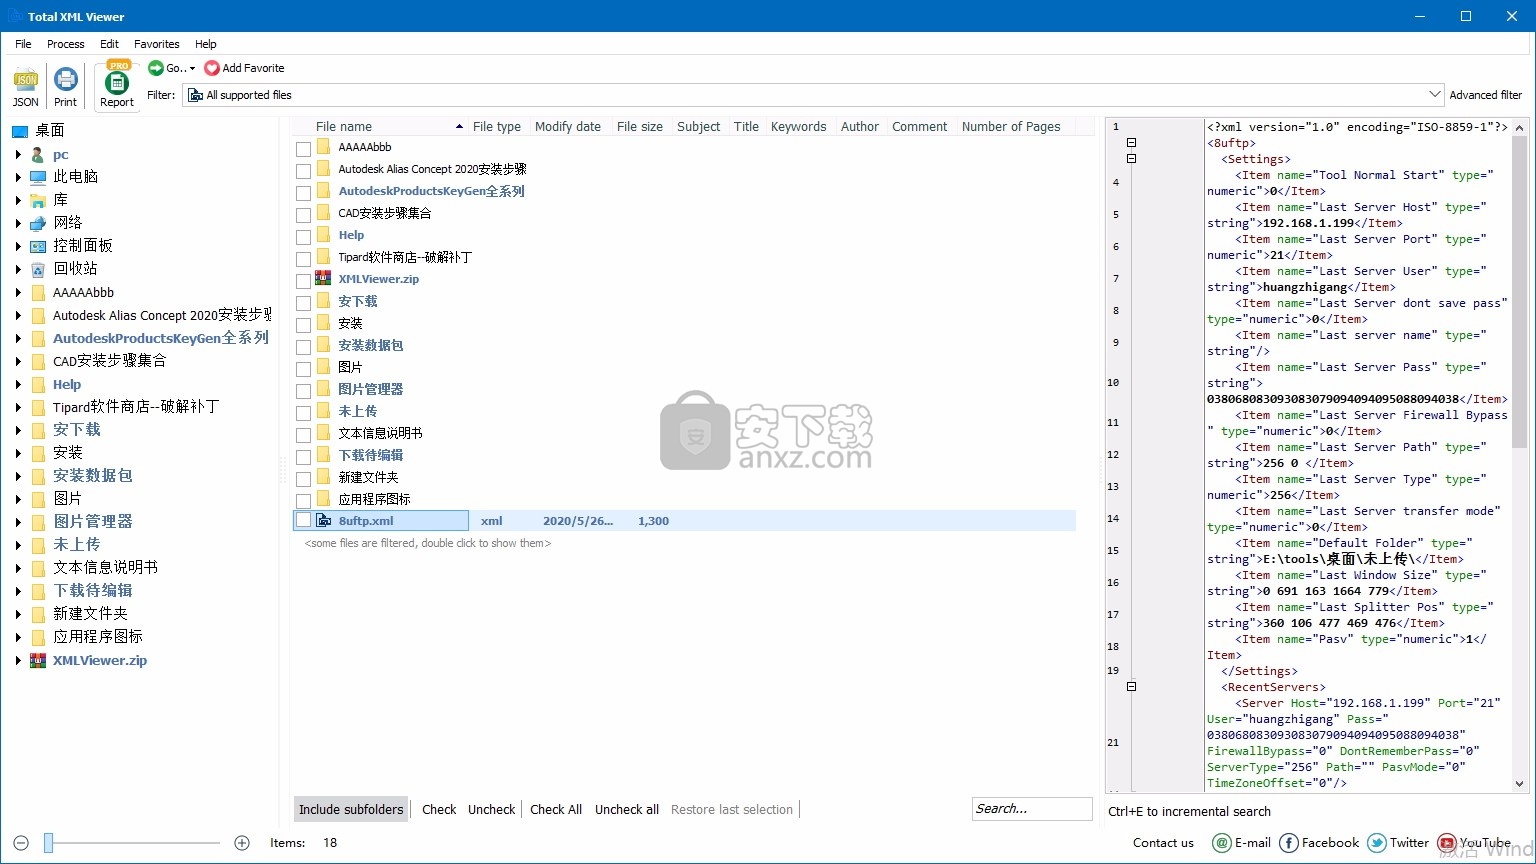Check the 8uftp.xml file checkbox
Viewport: 1536px width, 864px height.
(303, 520)
